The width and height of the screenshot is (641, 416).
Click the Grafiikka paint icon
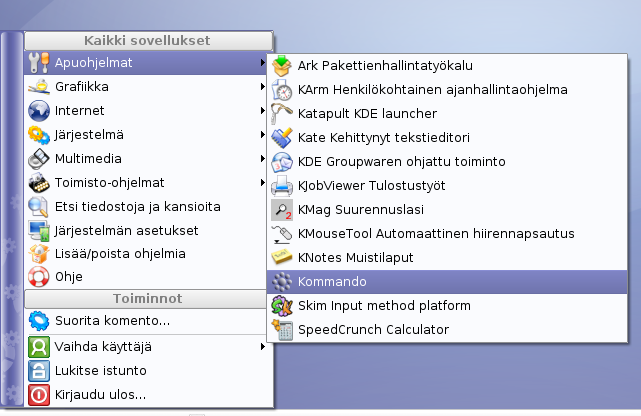click(x=39, y=87)
